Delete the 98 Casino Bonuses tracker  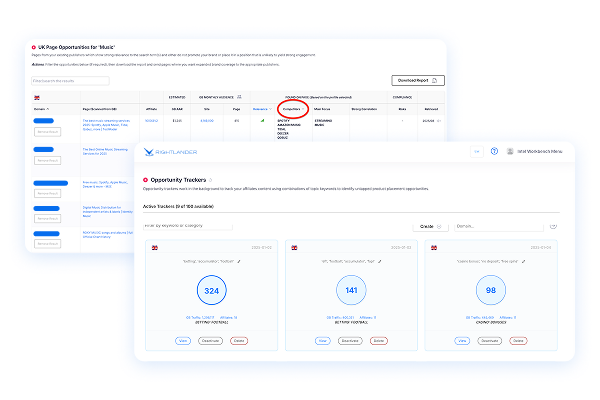518,341
